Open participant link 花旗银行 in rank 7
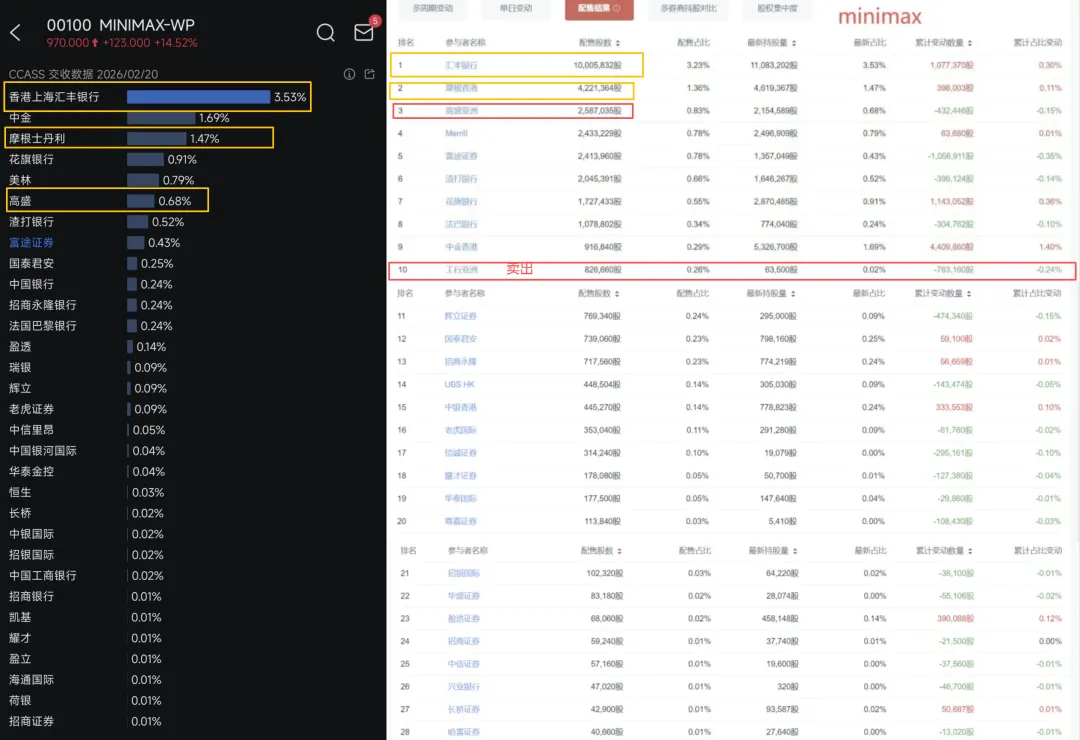Screen dimensions: 1080x740 pos(461,202)
